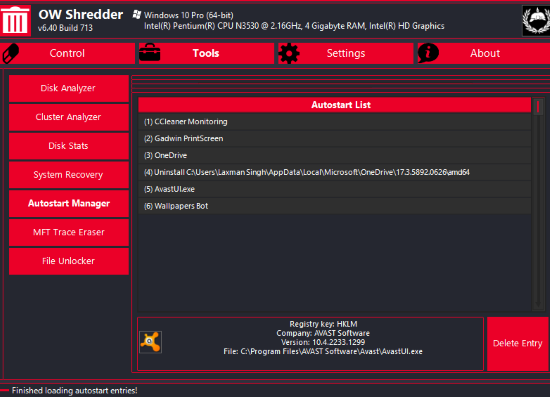This screenshot has height=397, width=550.
Task: Go to the Settings tab
Action: point(346,53)
